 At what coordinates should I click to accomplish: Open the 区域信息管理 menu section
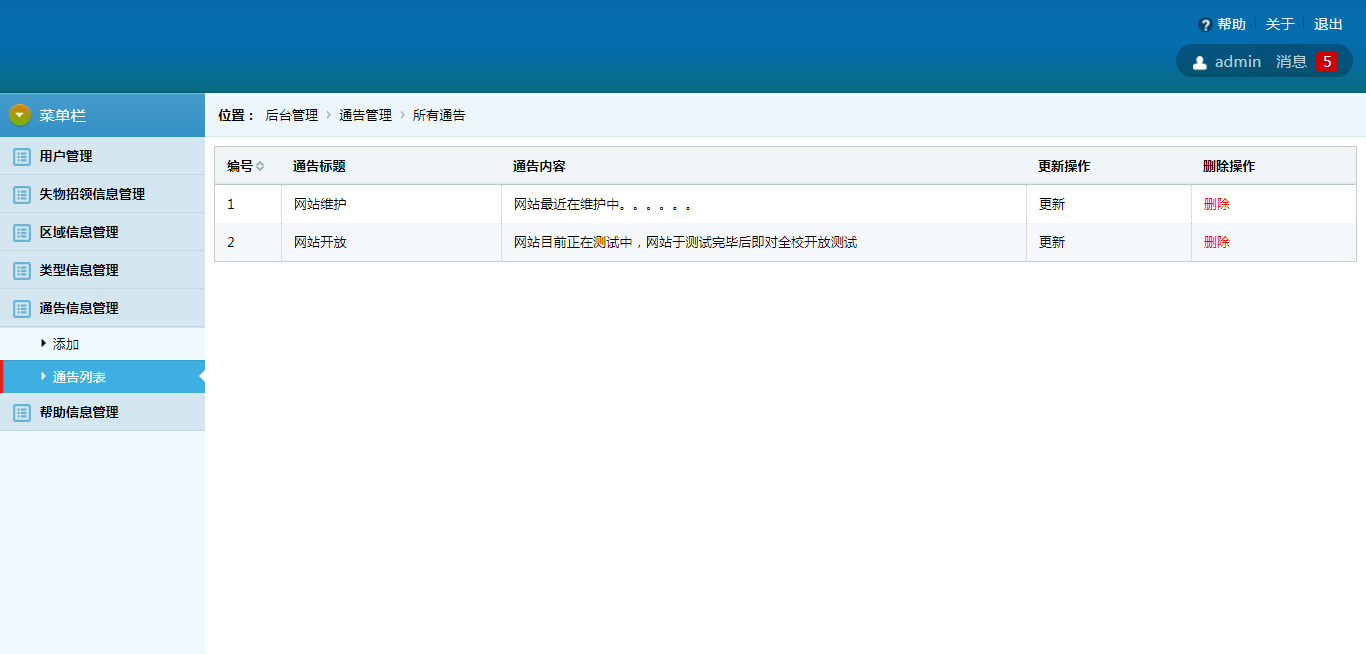(102, 232)
